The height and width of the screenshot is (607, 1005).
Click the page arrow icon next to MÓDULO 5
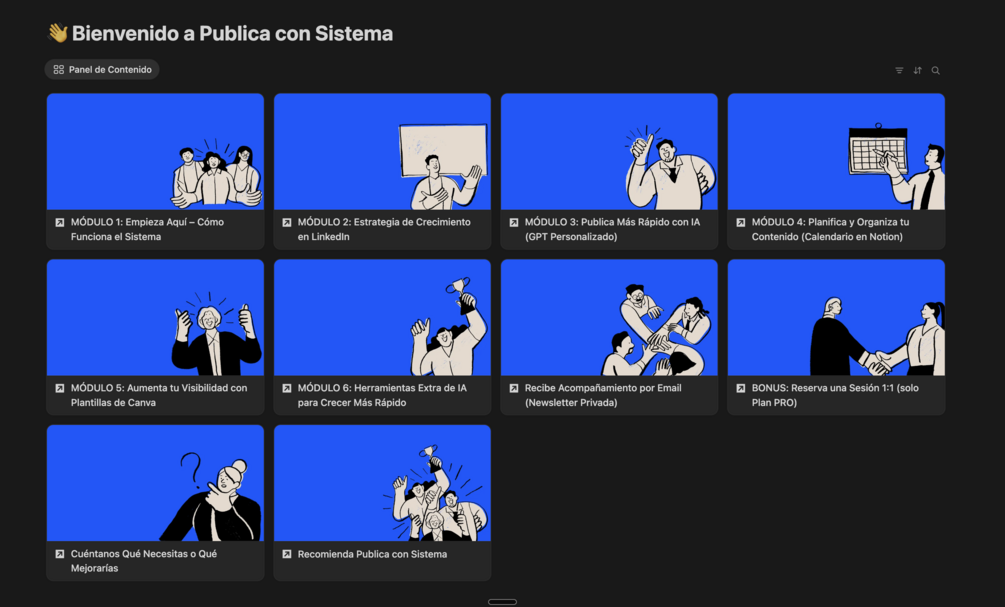60,388
